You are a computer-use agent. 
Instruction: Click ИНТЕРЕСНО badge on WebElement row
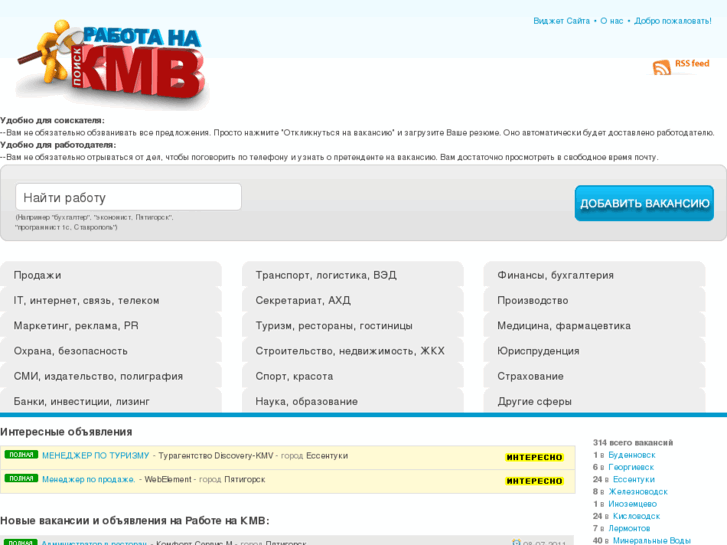click(534, 481)
